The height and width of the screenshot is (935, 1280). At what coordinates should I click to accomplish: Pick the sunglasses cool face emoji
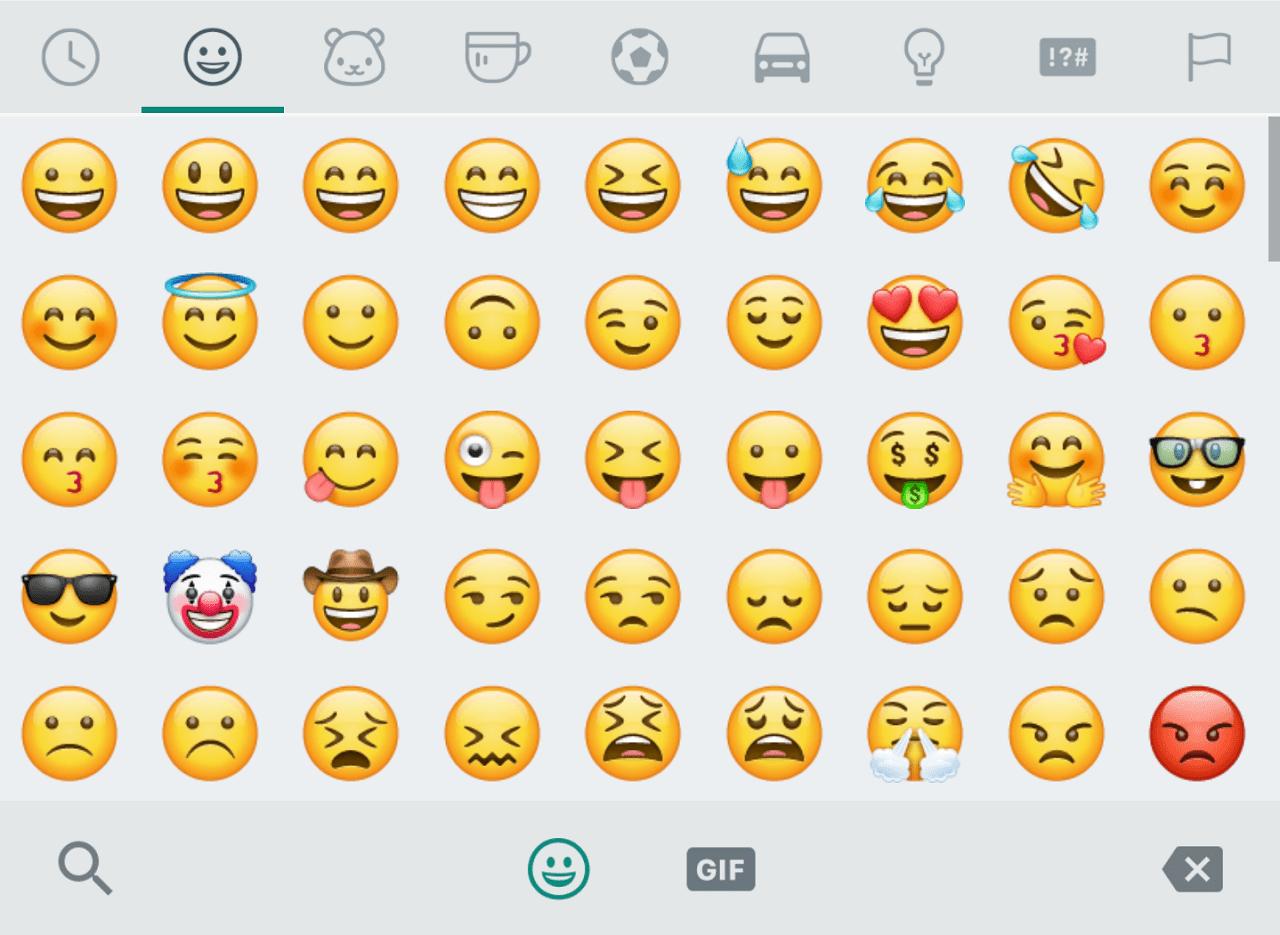pos(69,596)
